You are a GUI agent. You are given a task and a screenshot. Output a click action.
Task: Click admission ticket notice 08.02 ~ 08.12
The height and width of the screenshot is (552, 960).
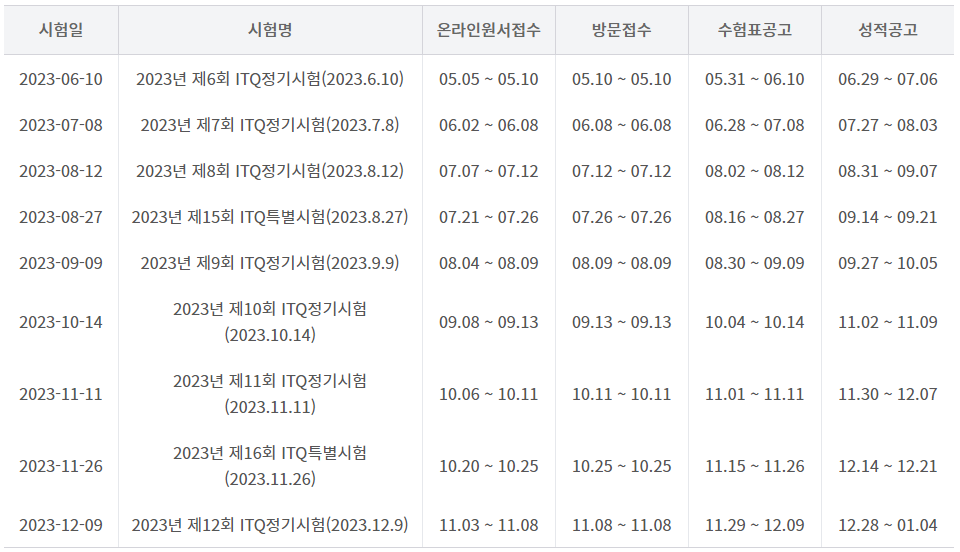click(755, 171)
